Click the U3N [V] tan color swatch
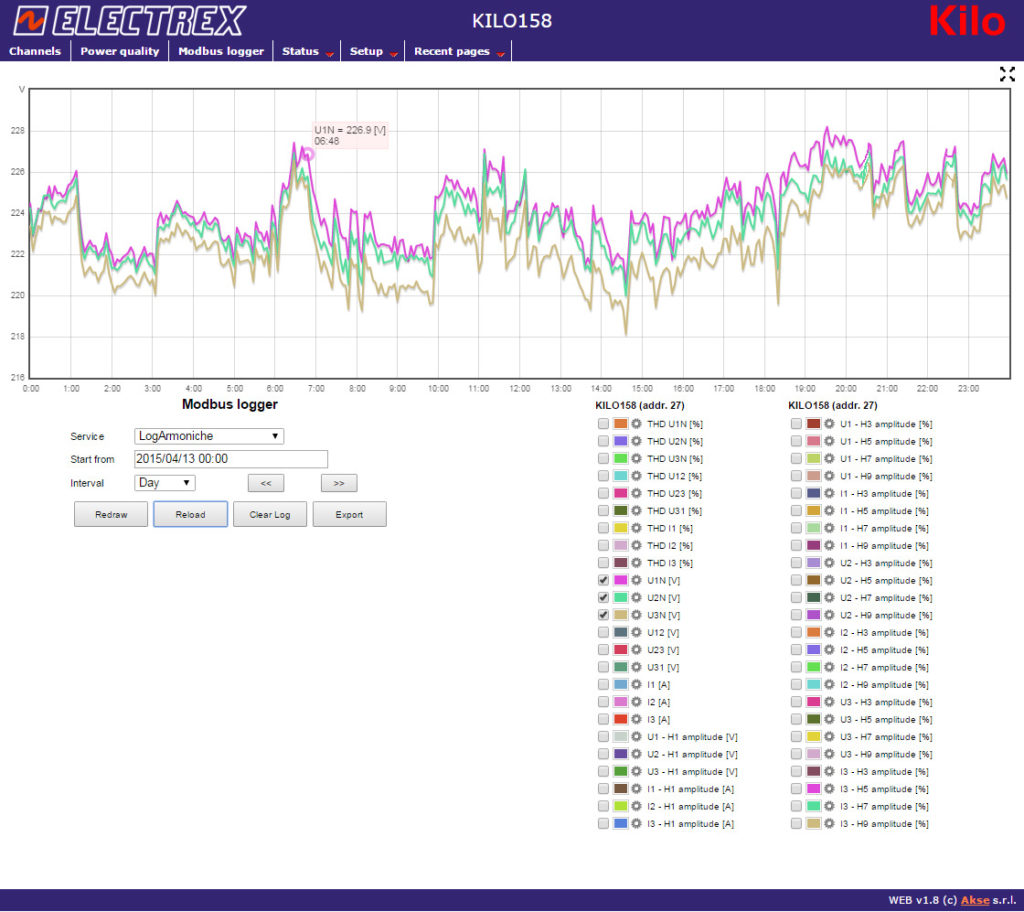This screenshot has width=1024, height=912. (x=620, y=615)
